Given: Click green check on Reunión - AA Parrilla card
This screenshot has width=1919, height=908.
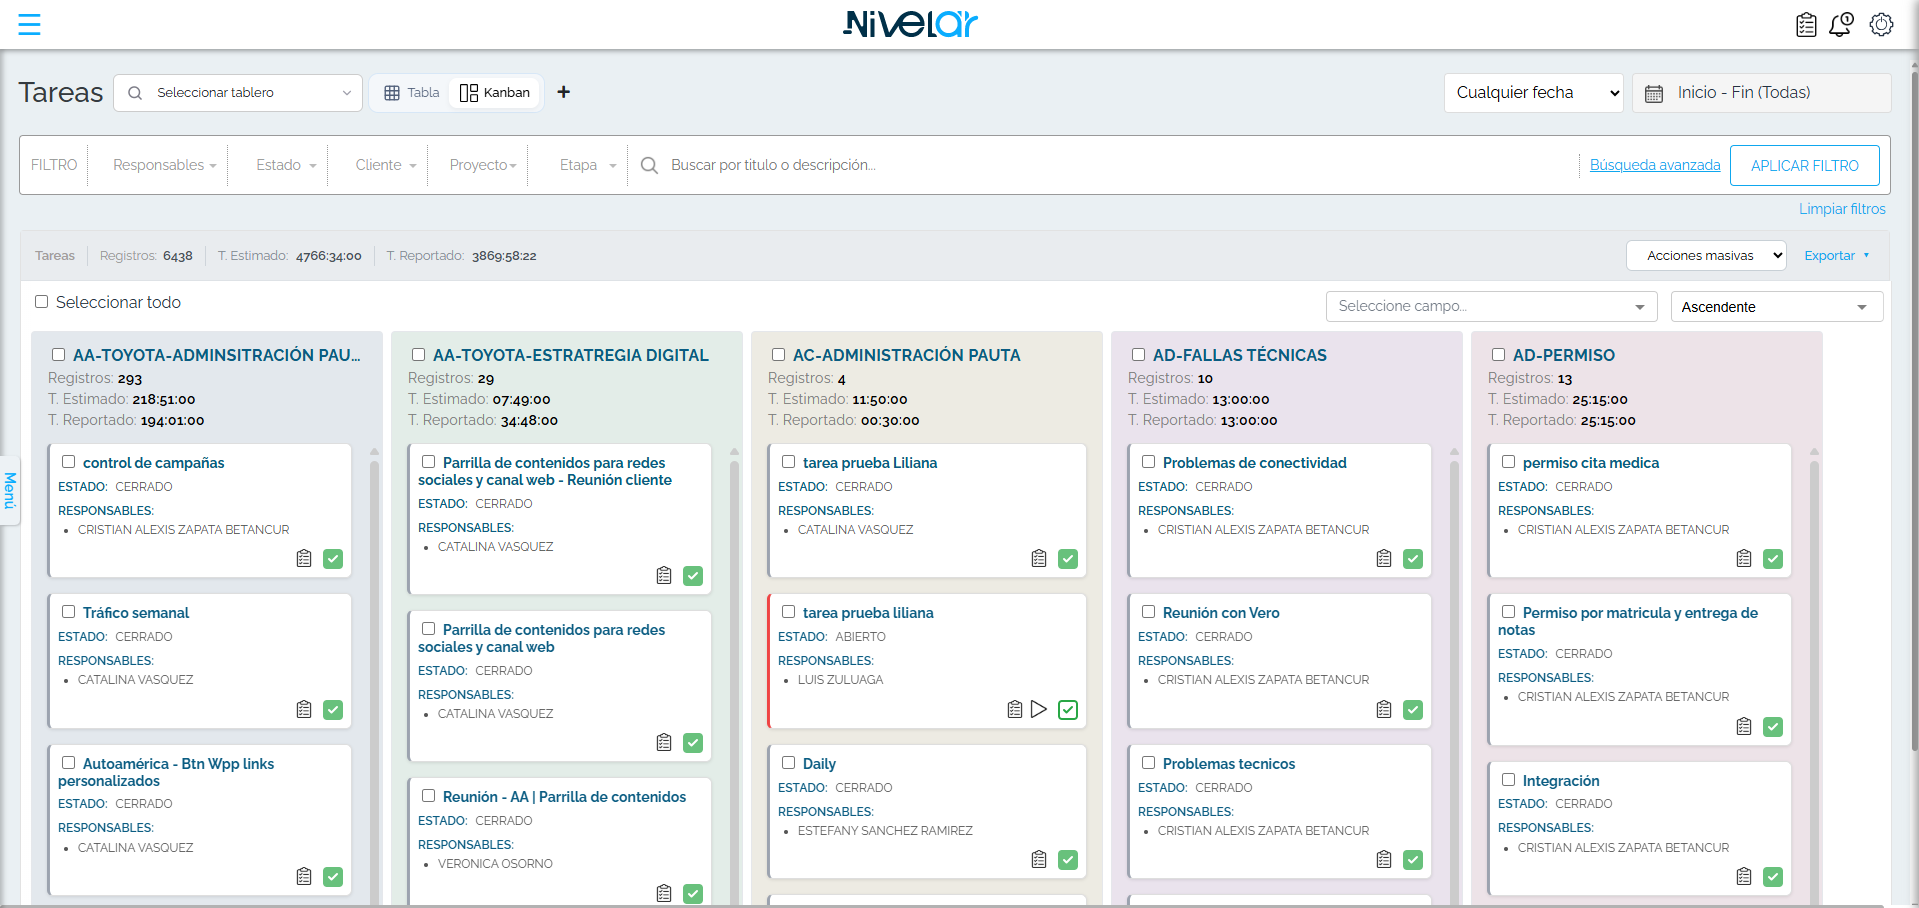Looking at the screenshot, I should pyautogui.click(x=693, y=894).
